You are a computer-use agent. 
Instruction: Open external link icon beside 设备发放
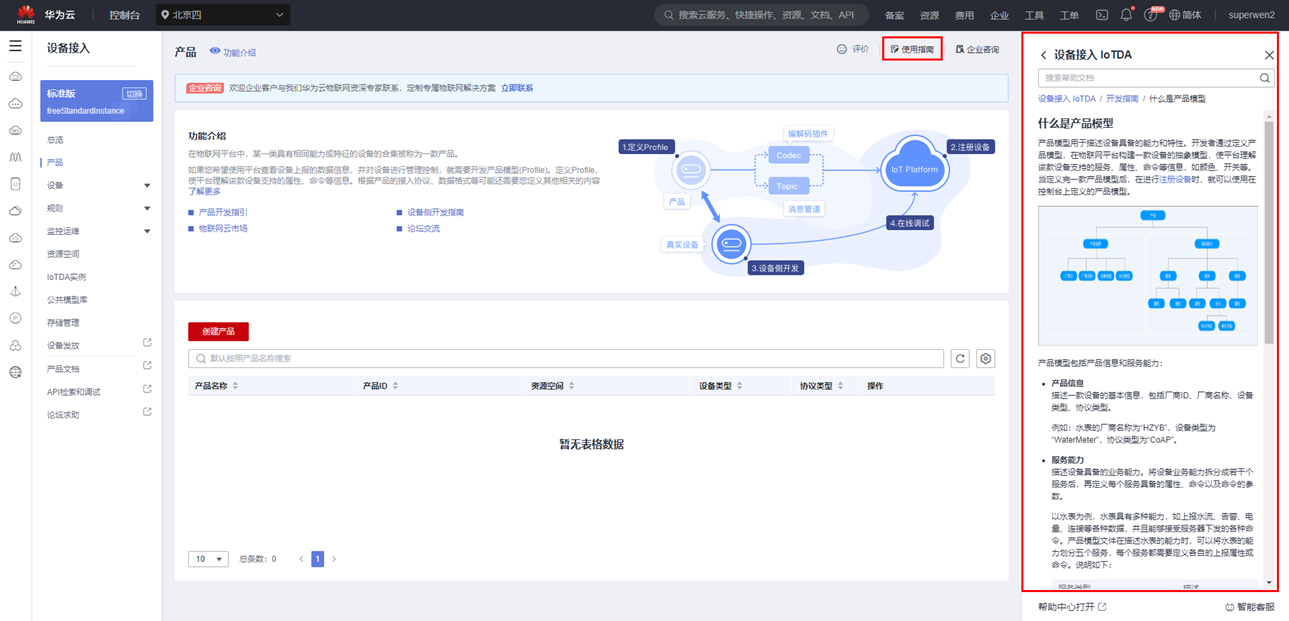(147, 343)
